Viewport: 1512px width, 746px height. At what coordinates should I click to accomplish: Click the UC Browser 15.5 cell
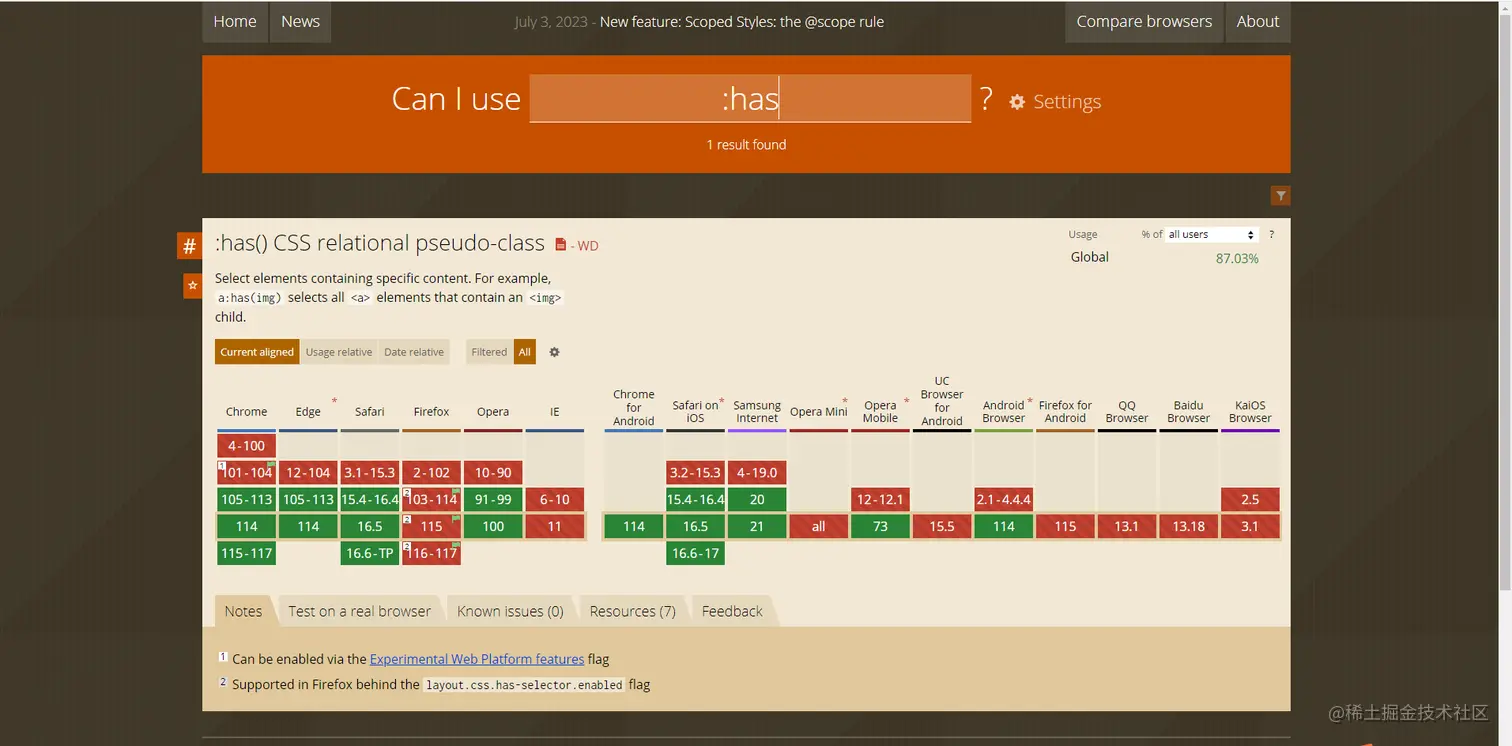[x=942, y=526]
